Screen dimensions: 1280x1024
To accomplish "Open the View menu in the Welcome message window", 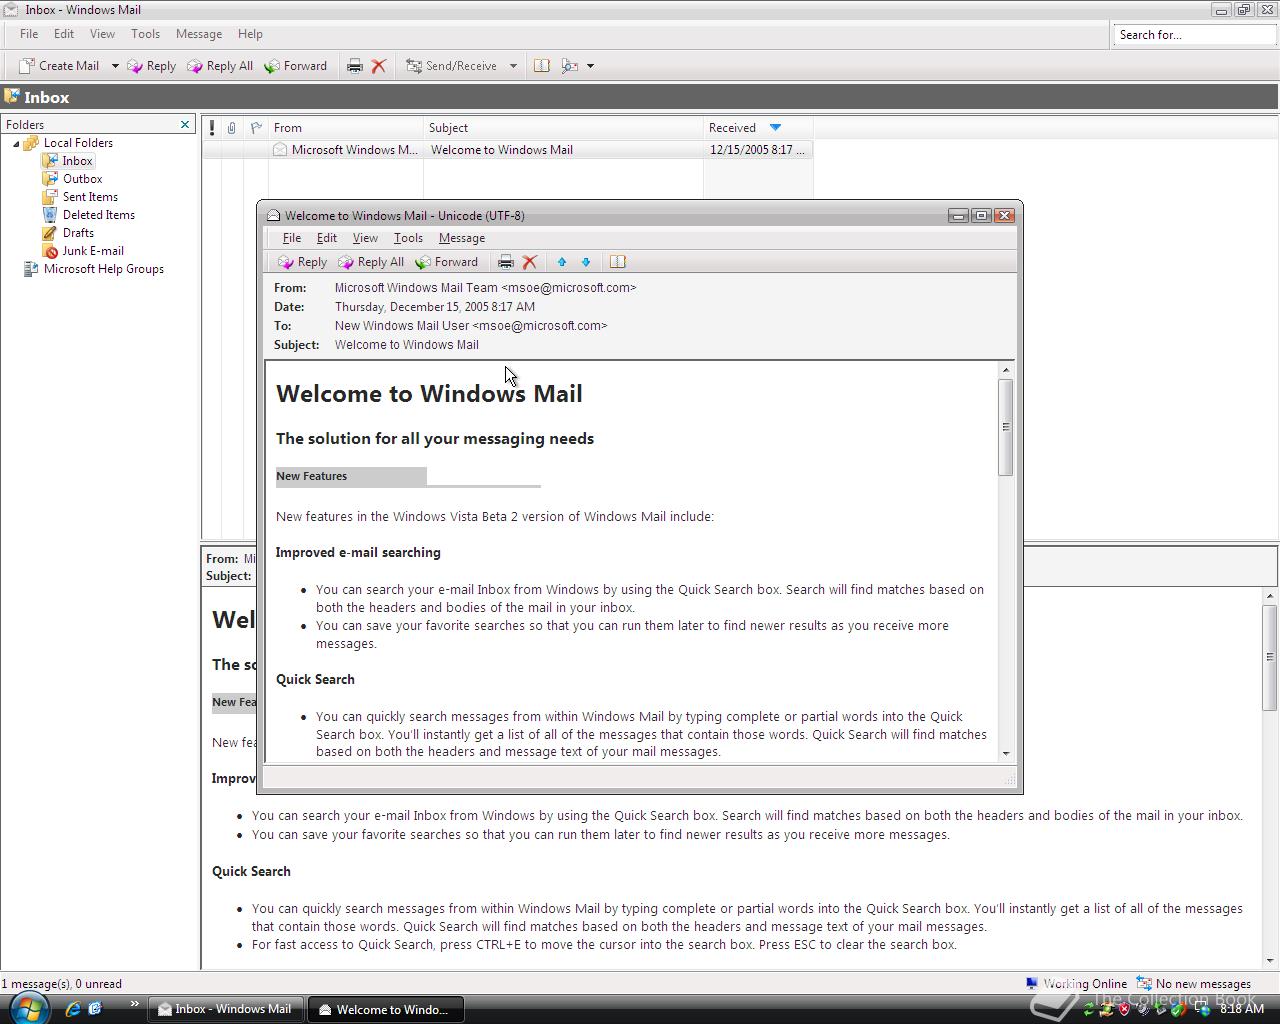I will tap(365, 238).
